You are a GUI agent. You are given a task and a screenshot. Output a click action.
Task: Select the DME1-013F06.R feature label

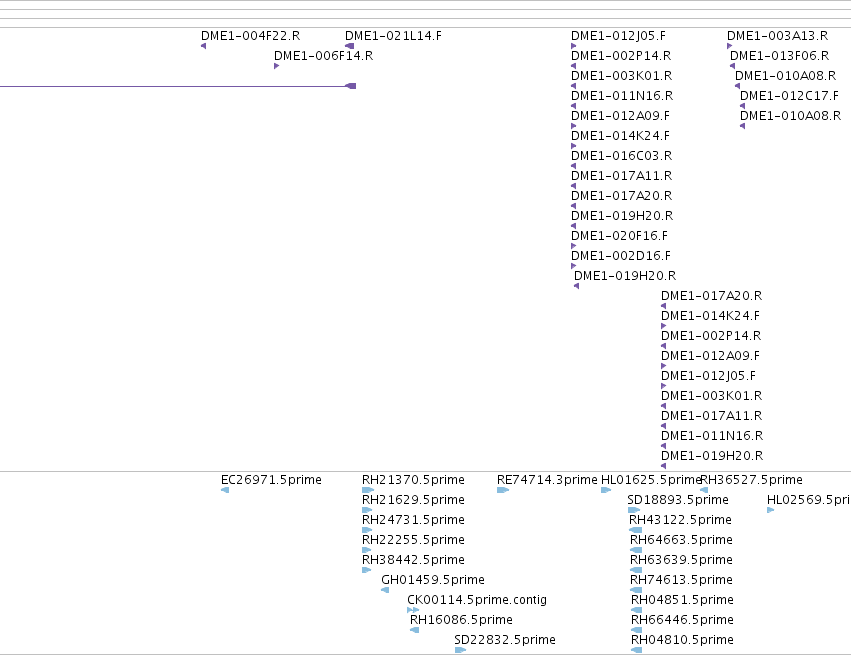[779, 56]
